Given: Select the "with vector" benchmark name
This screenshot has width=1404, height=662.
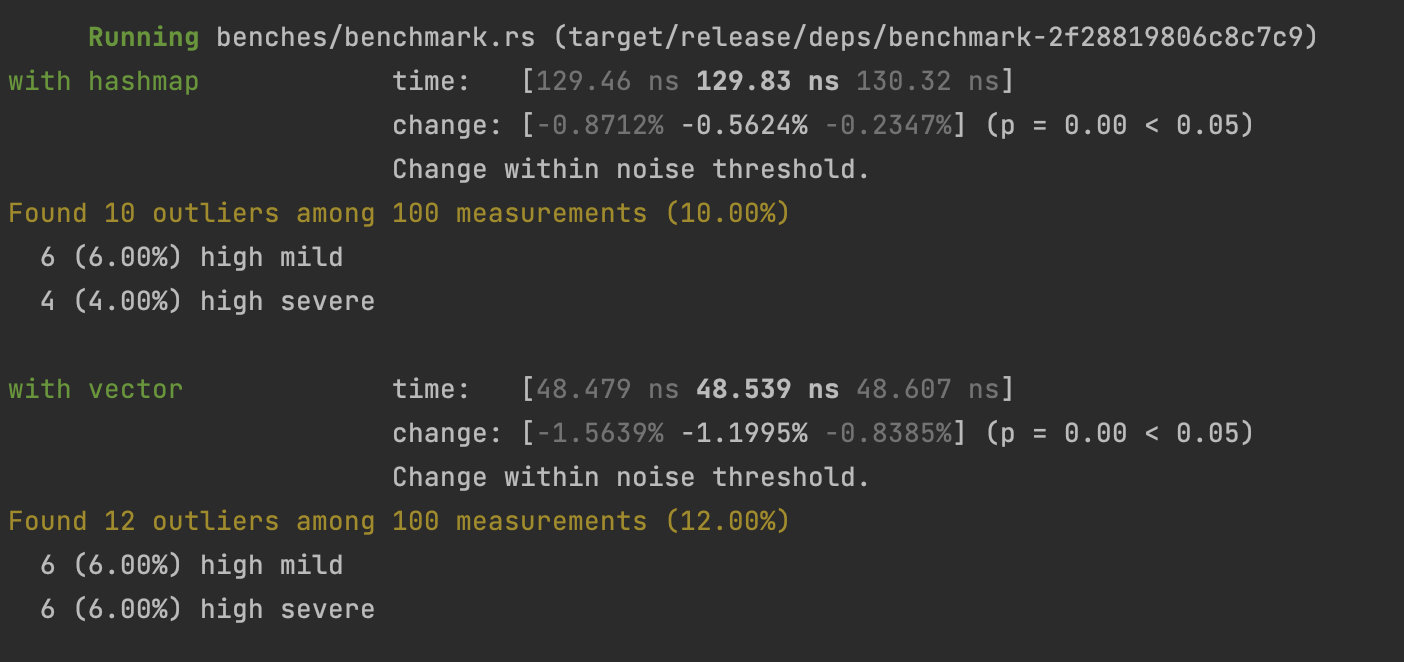Looking at the screenshot, I should tap(95, 389).
